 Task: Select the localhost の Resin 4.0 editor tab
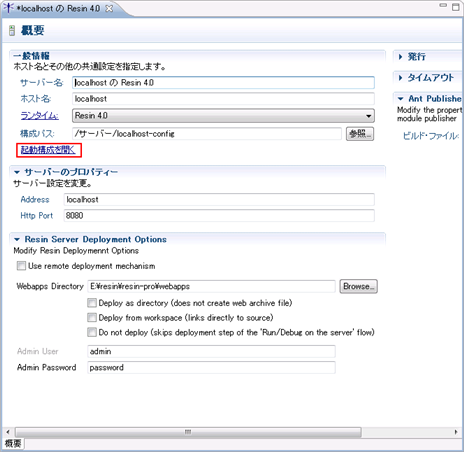(x=58, y=8)
